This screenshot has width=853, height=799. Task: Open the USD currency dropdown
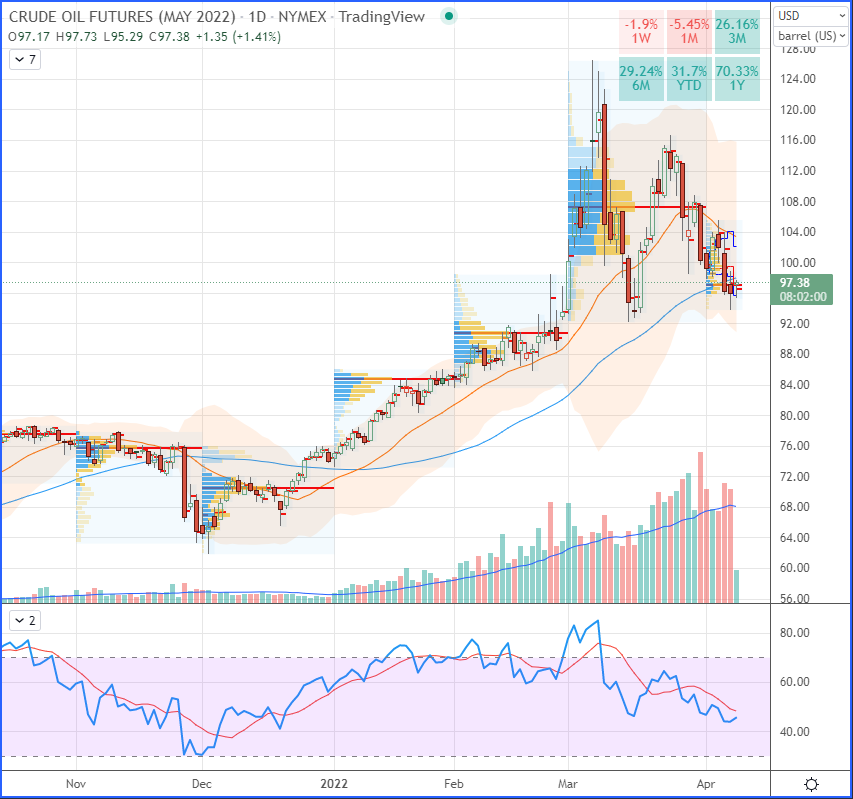click(811, 15)
